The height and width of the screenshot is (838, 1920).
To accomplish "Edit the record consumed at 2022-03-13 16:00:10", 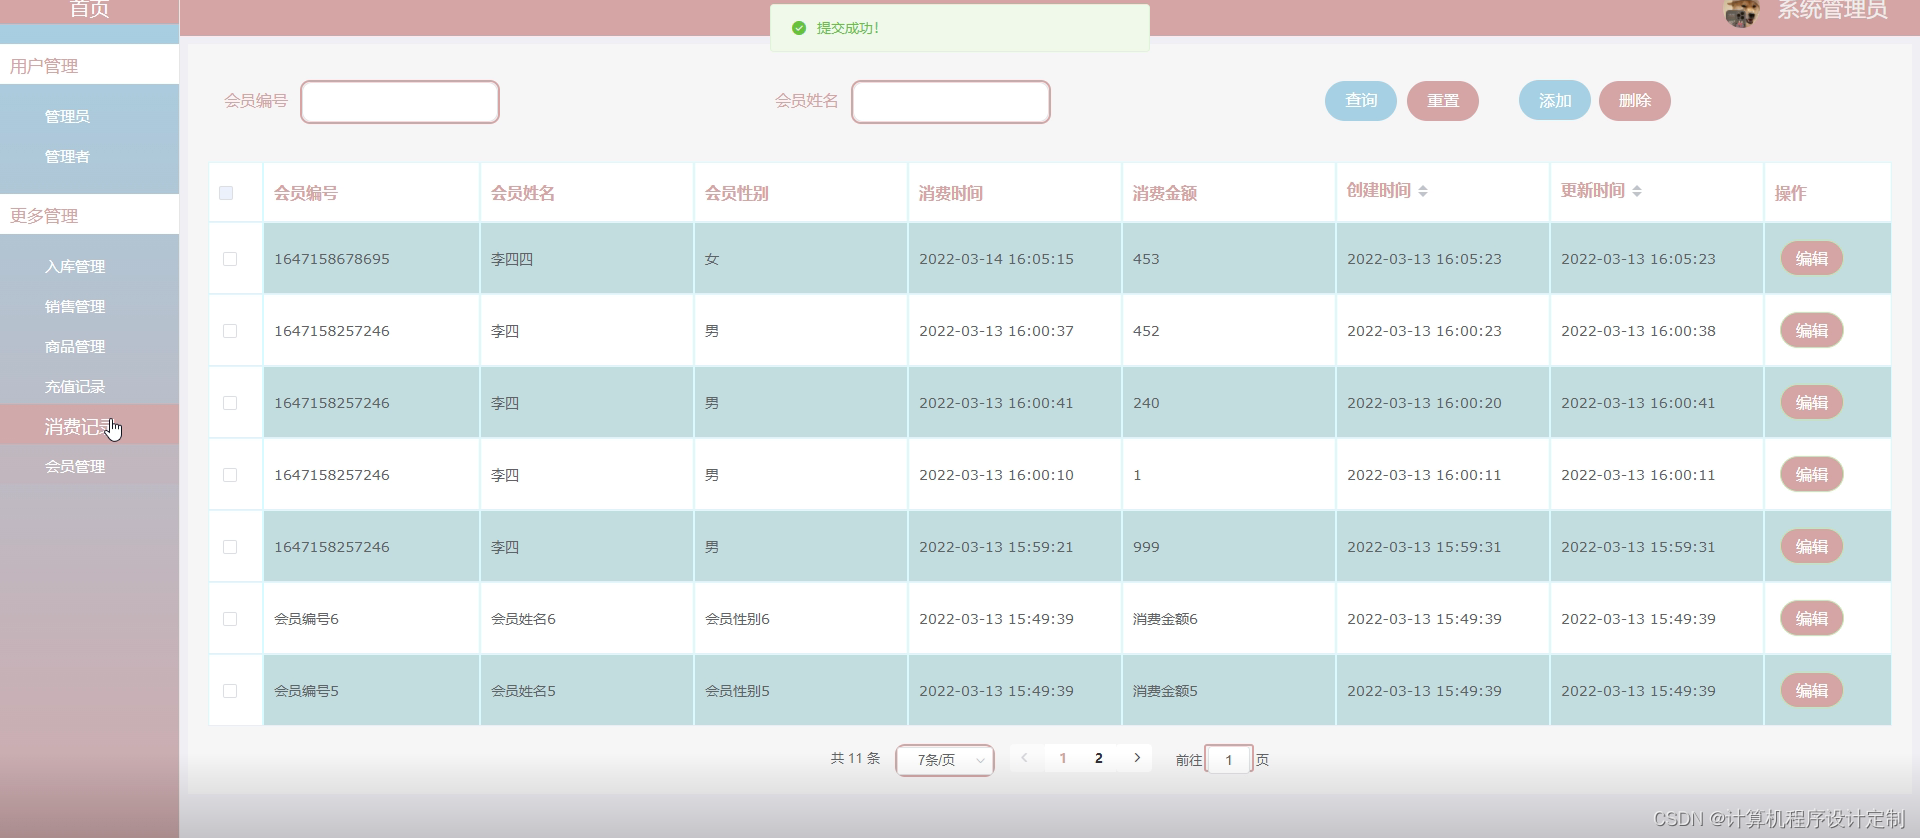I will tap(1812, 475).
